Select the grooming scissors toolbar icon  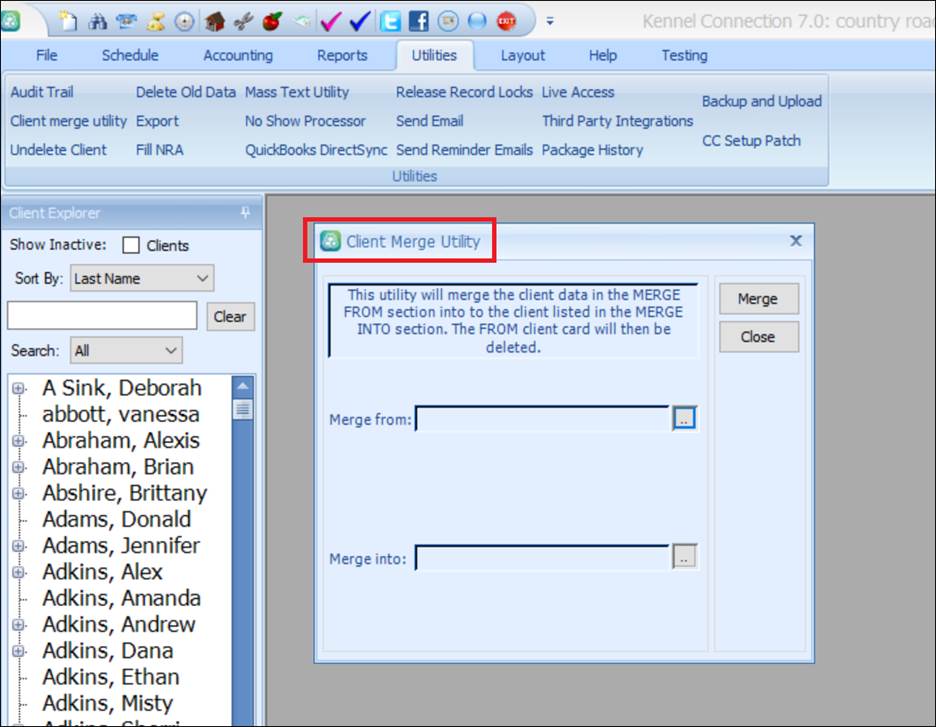tap(240, 19)
